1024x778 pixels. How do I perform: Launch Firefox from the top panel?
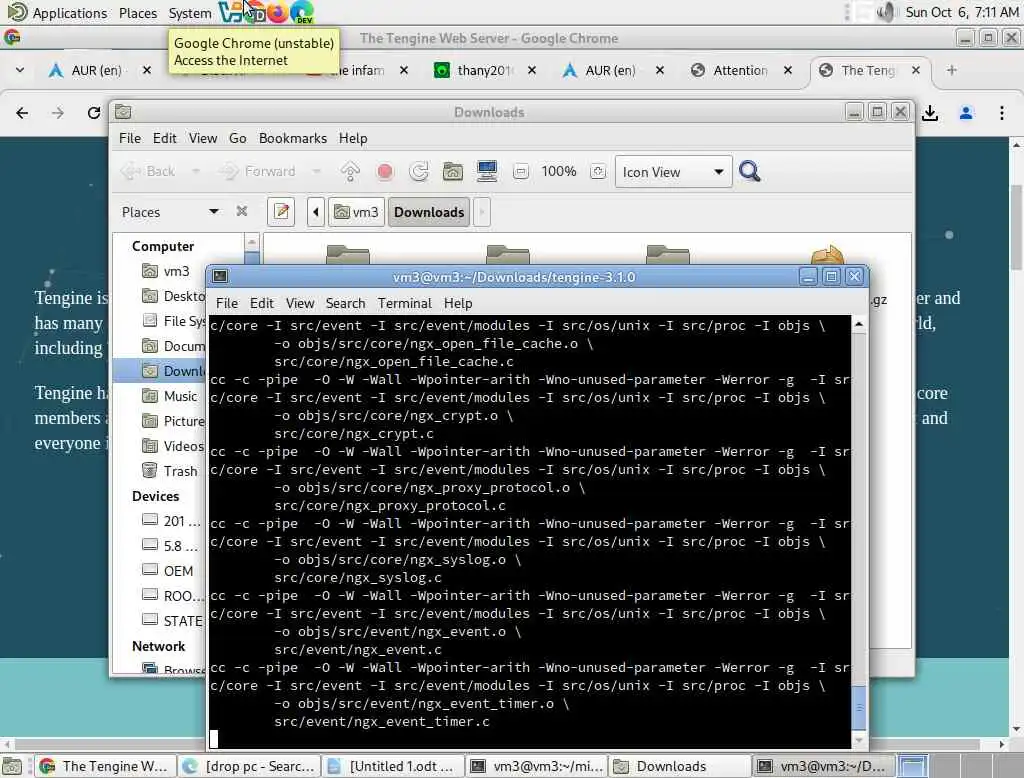[x=278, y=12]
